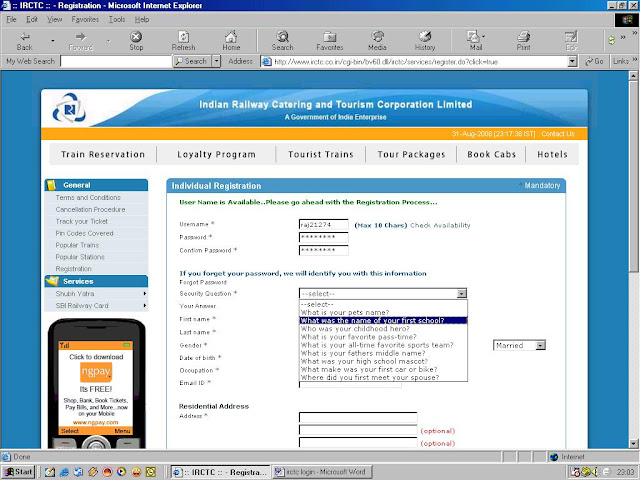640x480 pixels.
Task: Click the page icon in Address bar
Action: pos(267,62)
